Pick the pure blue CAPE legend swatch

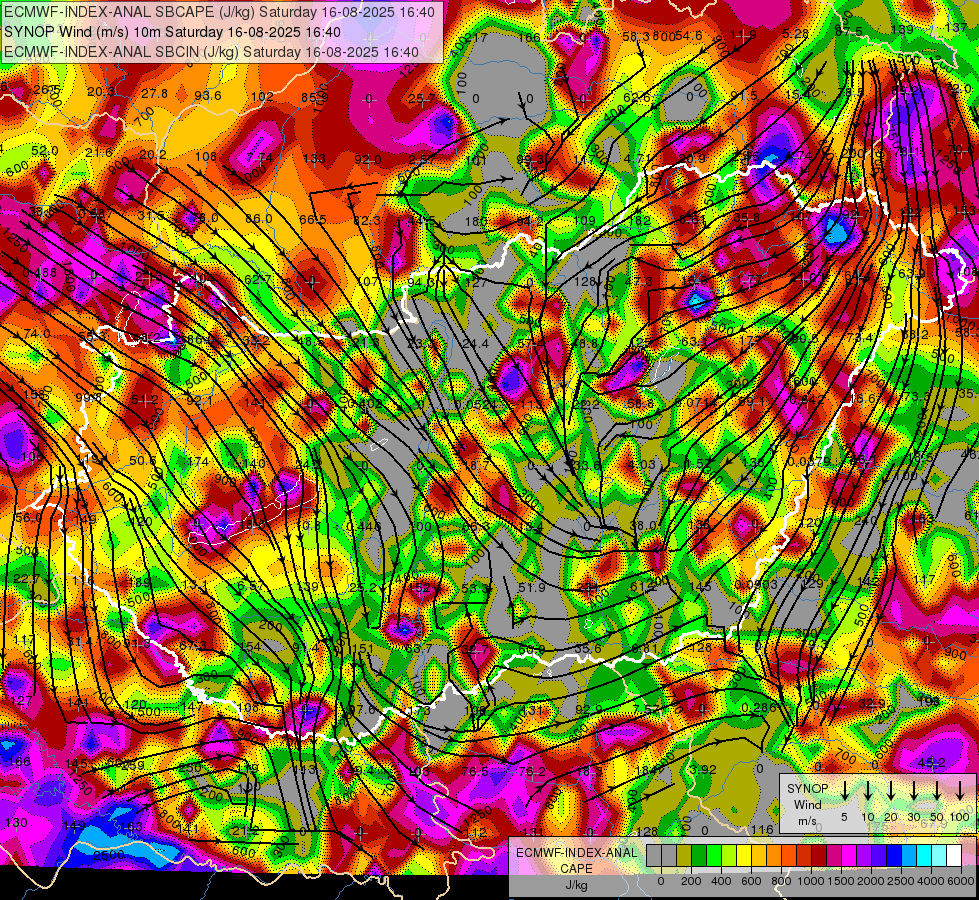tap(894, 855)
